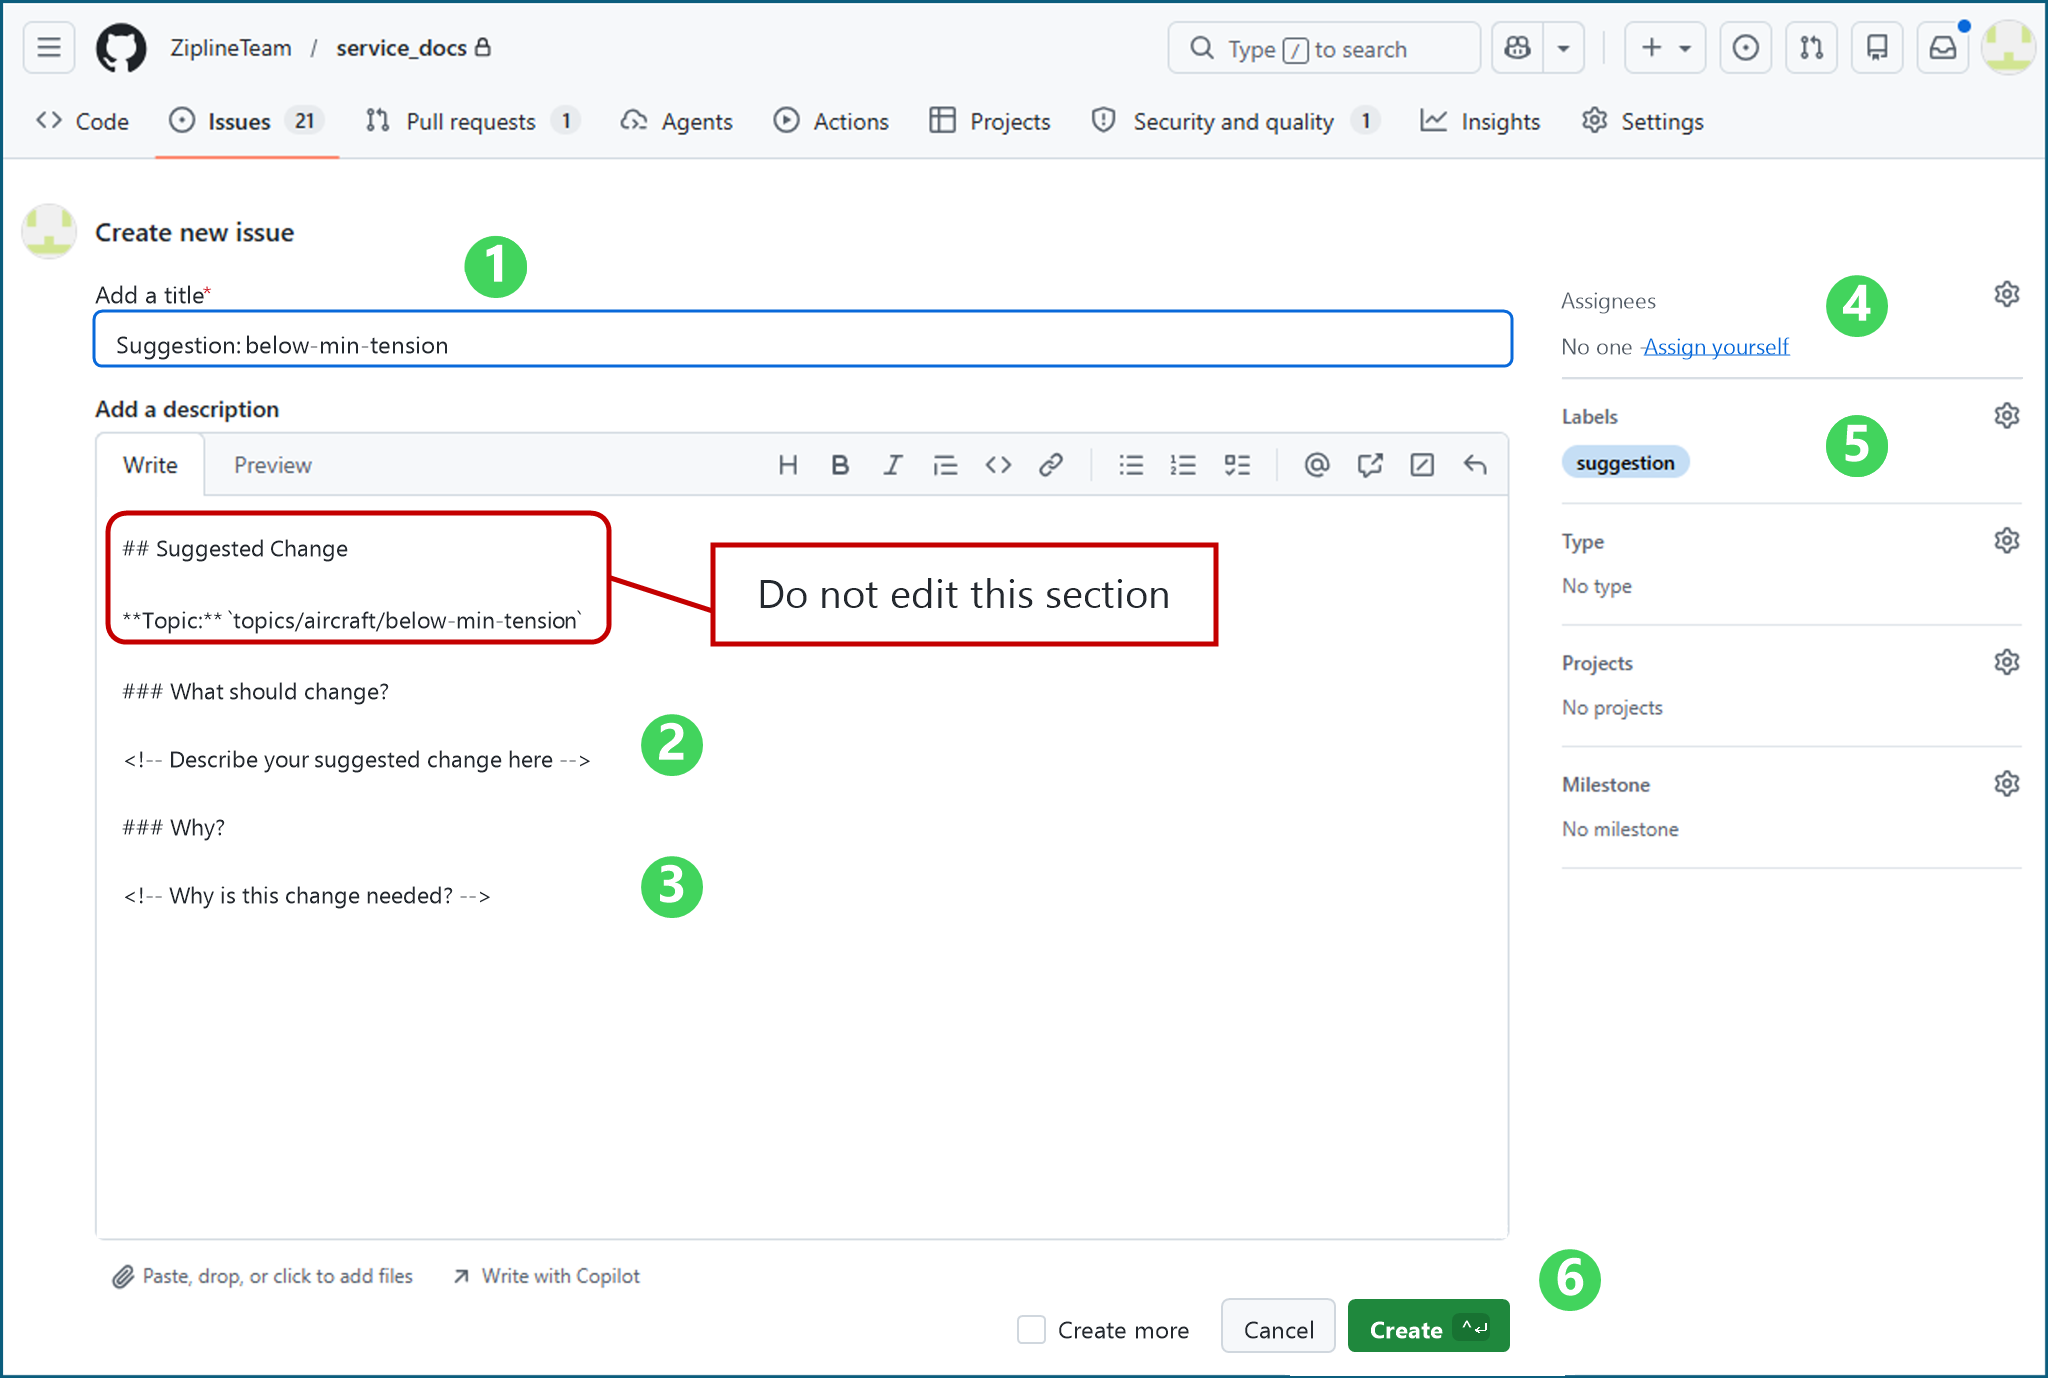Cancel the new issue
The height and width of the screenshot is (1378, 2048).
(1278, 1326)
